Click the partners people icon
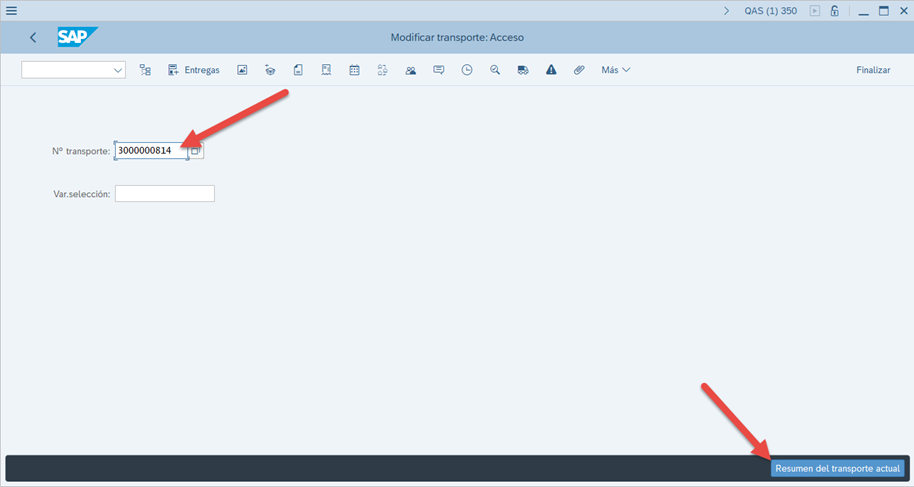The image size is (914, 487). (x=411, y=70)
